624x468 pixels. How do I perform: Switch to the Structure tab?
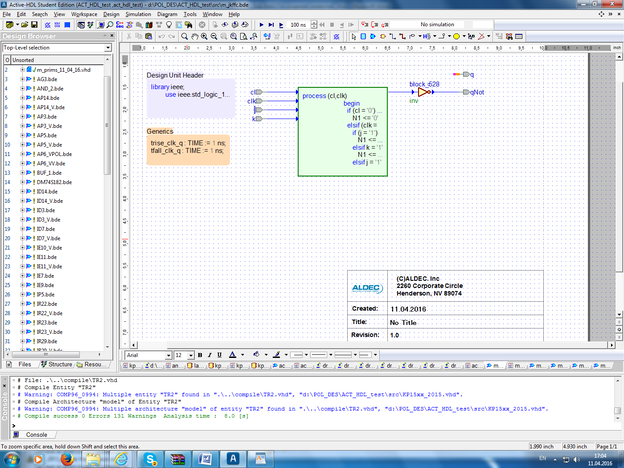tap(59, 365)
